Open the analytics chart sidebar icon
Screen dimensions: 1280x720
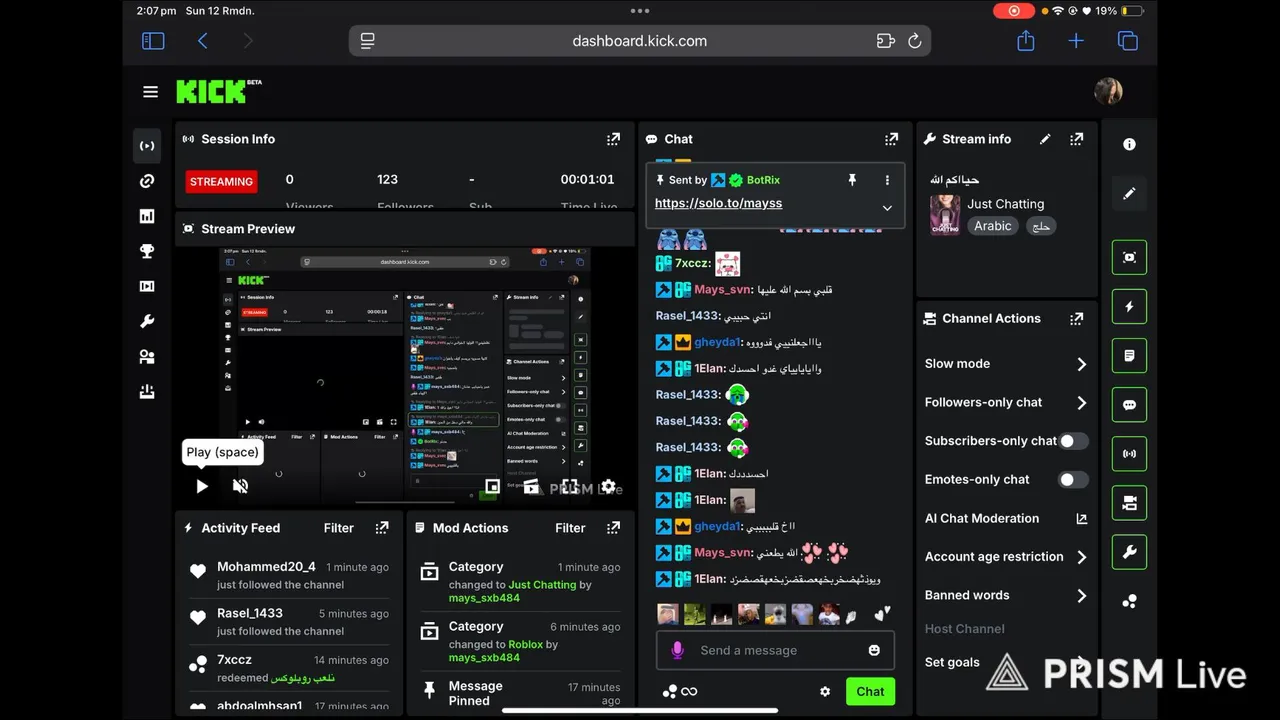(x=147, y=216)
